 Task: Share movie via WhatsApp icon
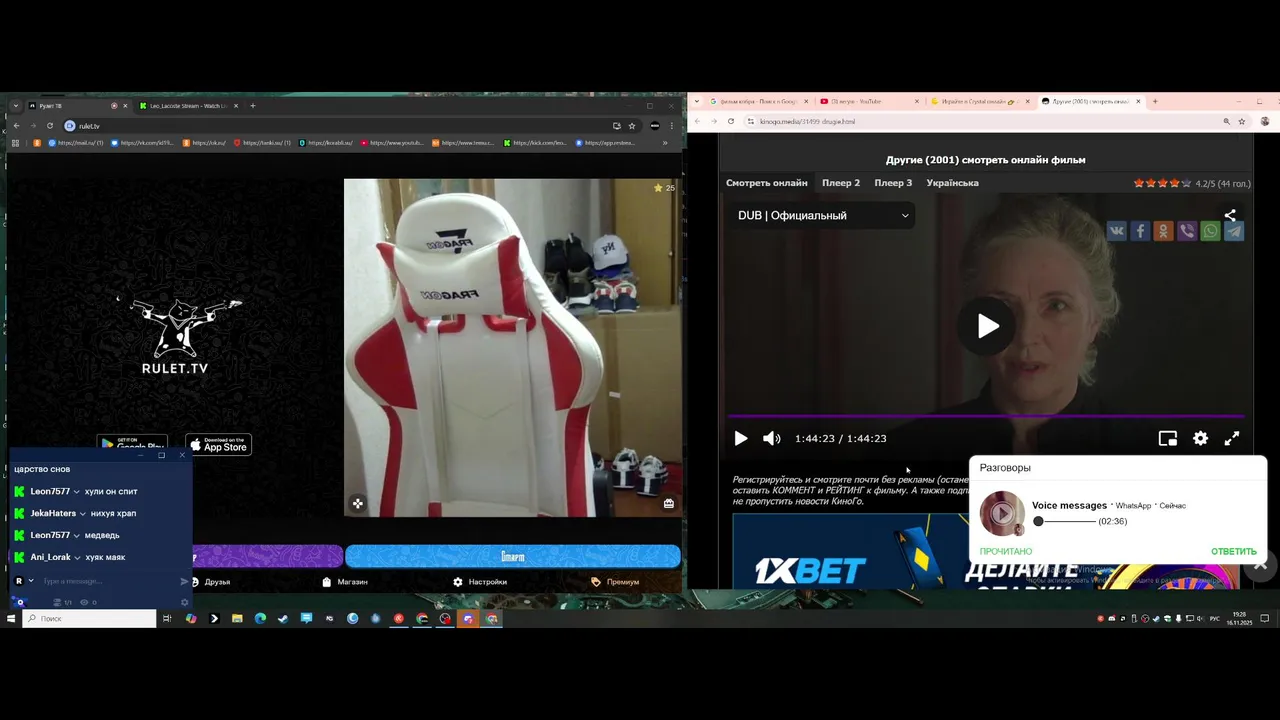pos(1210,231)
